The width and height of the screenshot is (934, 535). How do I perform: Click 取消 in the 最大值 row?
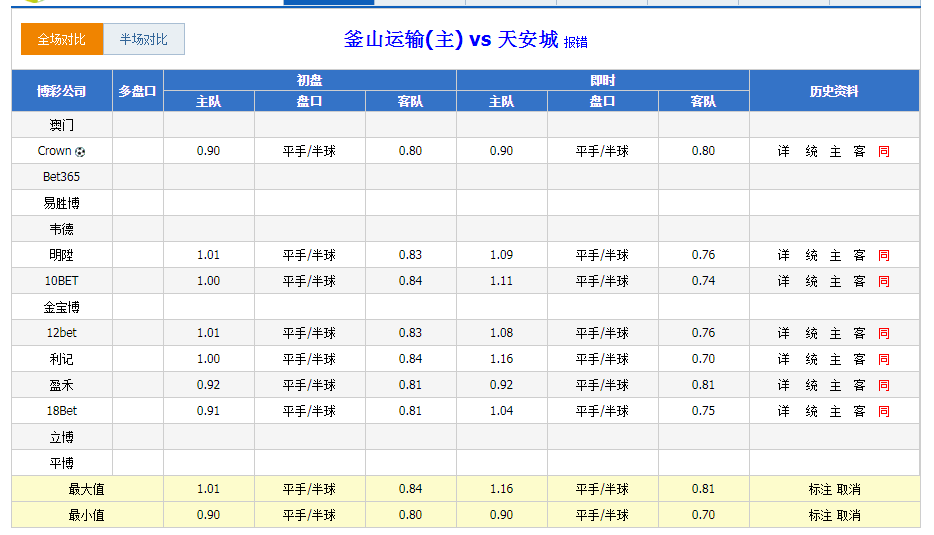[x=849, y=489]
